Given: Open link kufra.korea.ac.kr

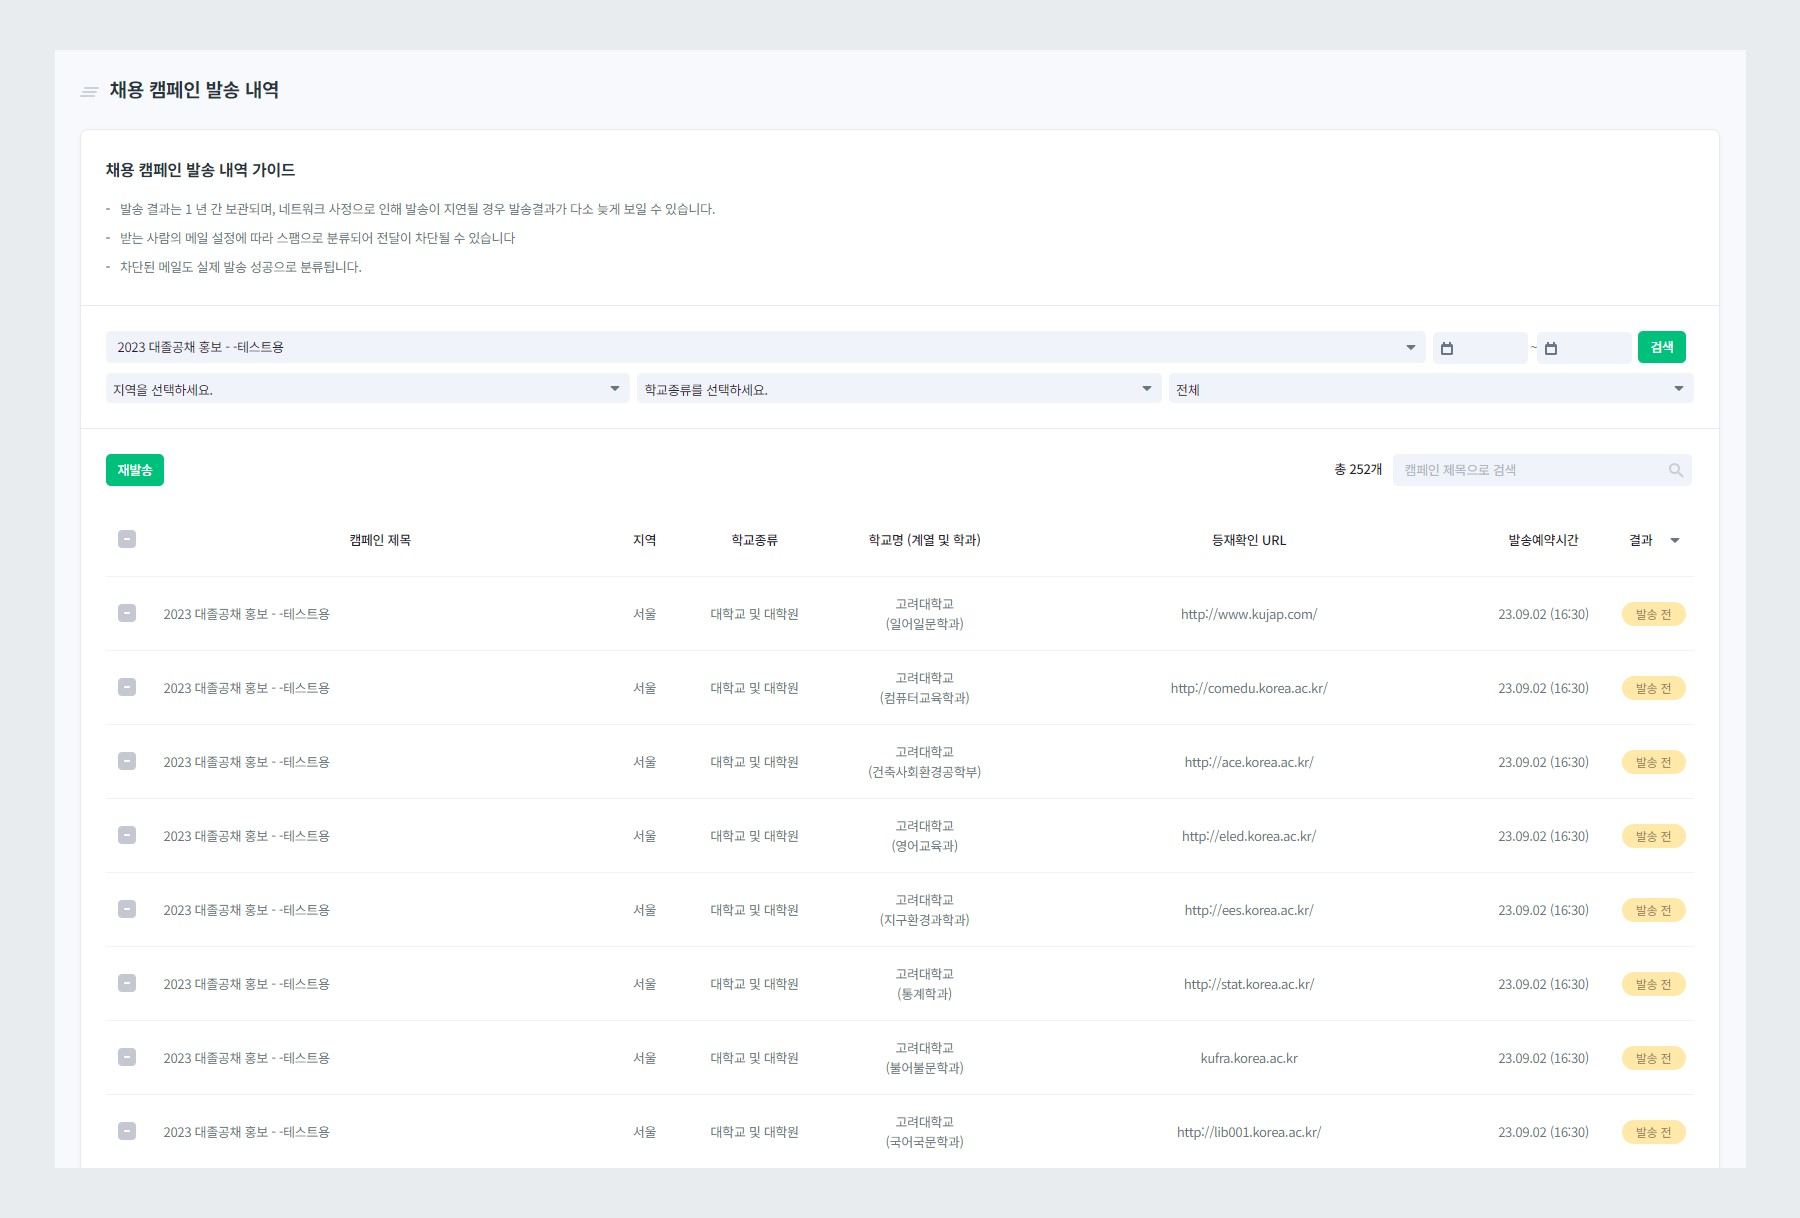Looking at the screenshot, I should tap(1249, 1058).
